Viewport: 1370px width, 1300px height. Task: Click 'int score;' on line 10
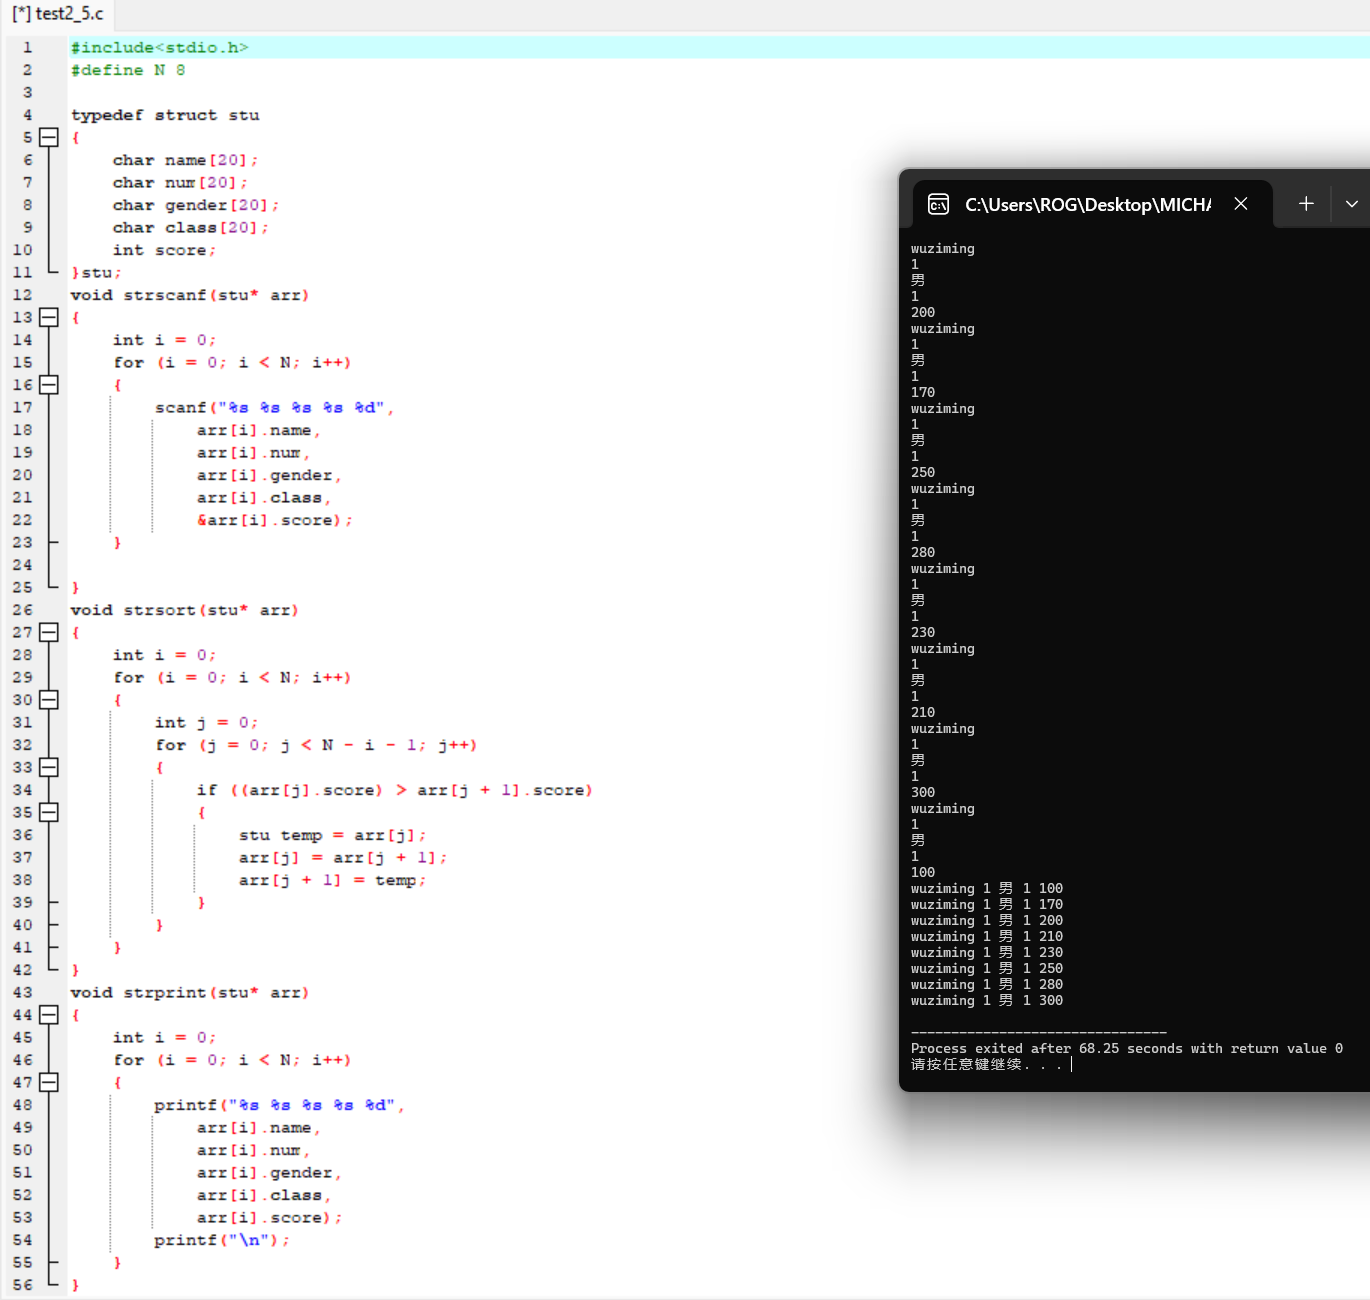click(164, 250)
